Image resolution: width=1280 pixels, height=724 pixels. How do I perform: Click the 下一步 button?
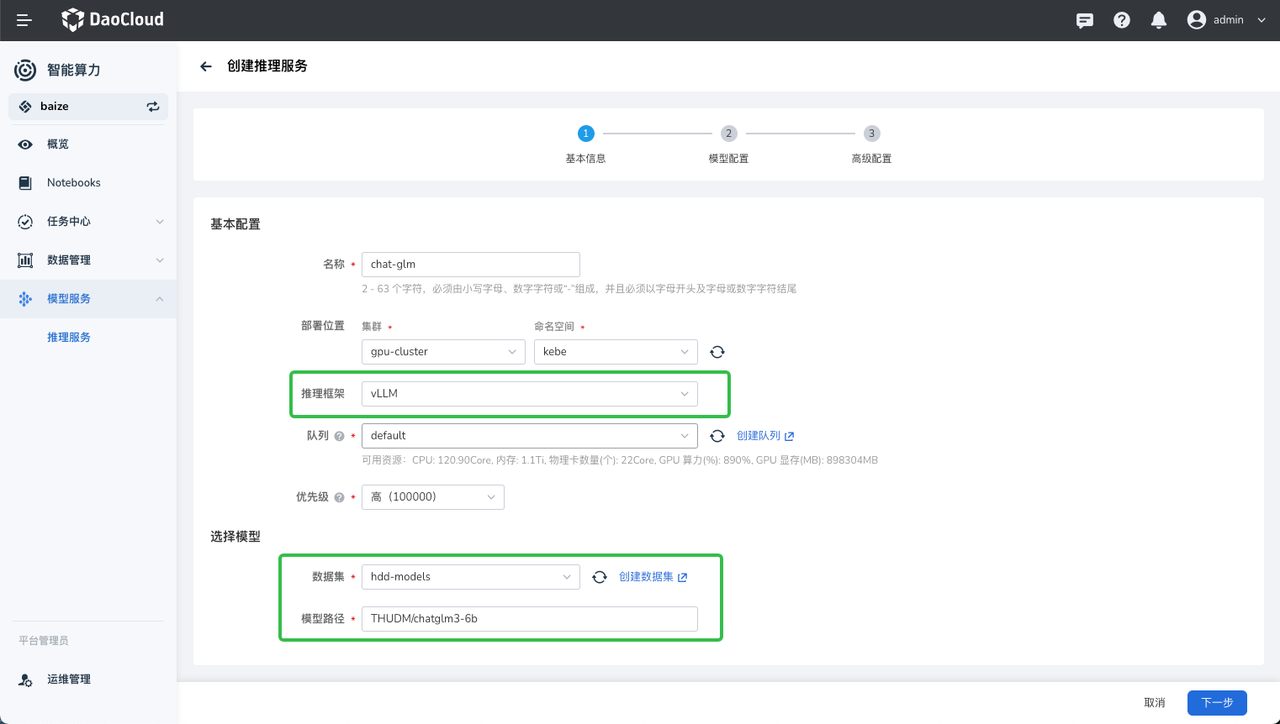1216,702
